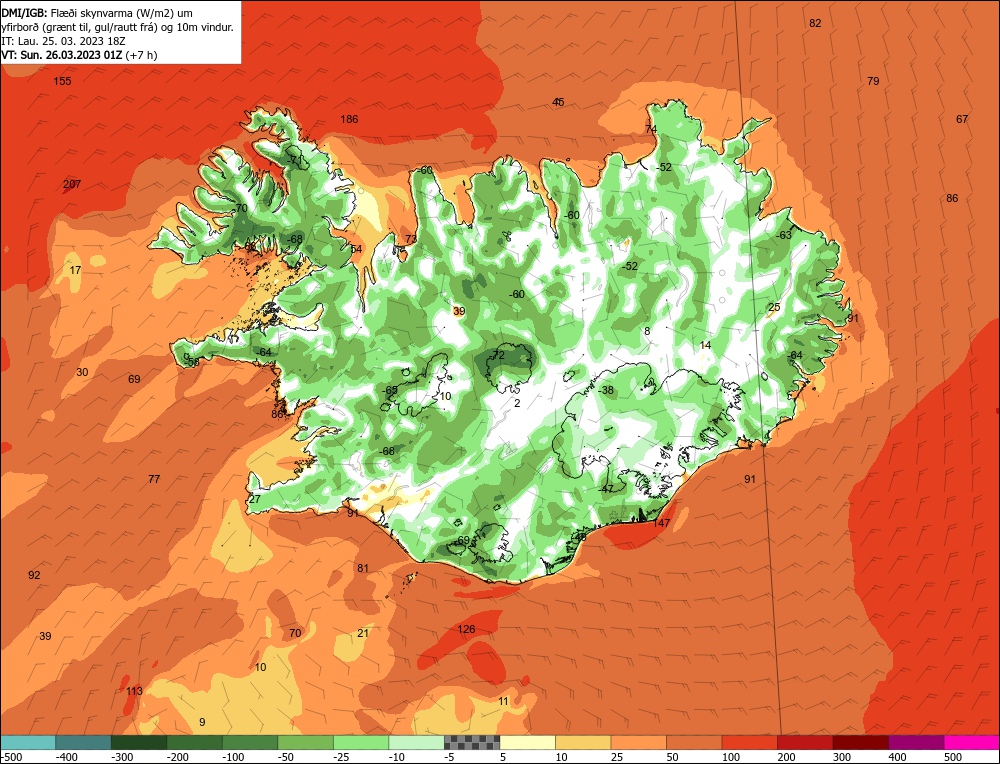
Task: Click the legend label '500'
Action: tap(953, 757)
